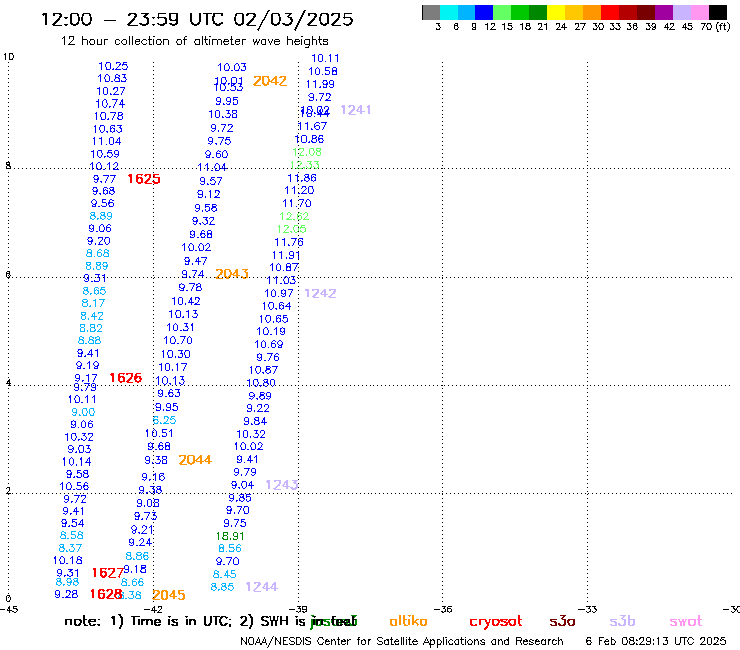Select the red cryosat time label 1626

tap(126, 378)
